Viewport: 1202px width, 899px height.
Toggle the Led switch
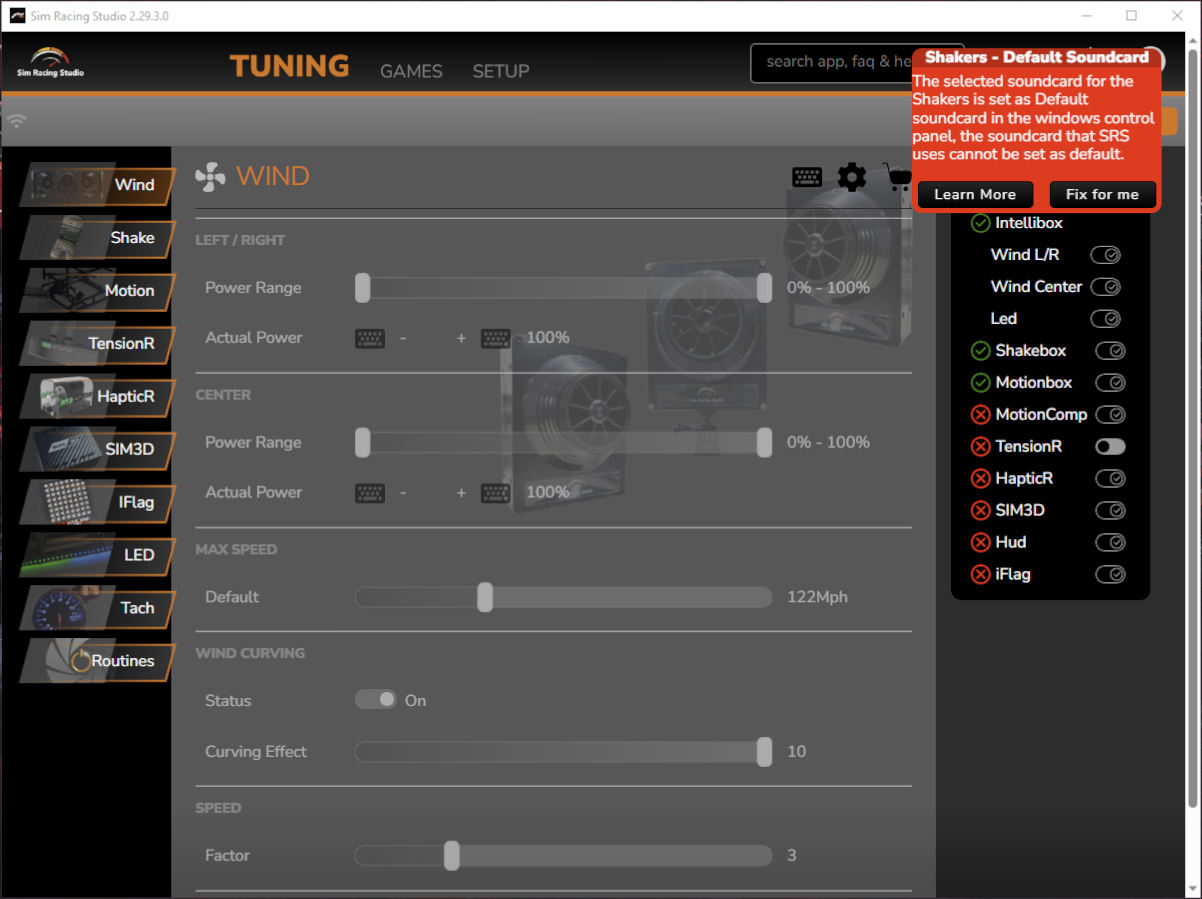1105,319
